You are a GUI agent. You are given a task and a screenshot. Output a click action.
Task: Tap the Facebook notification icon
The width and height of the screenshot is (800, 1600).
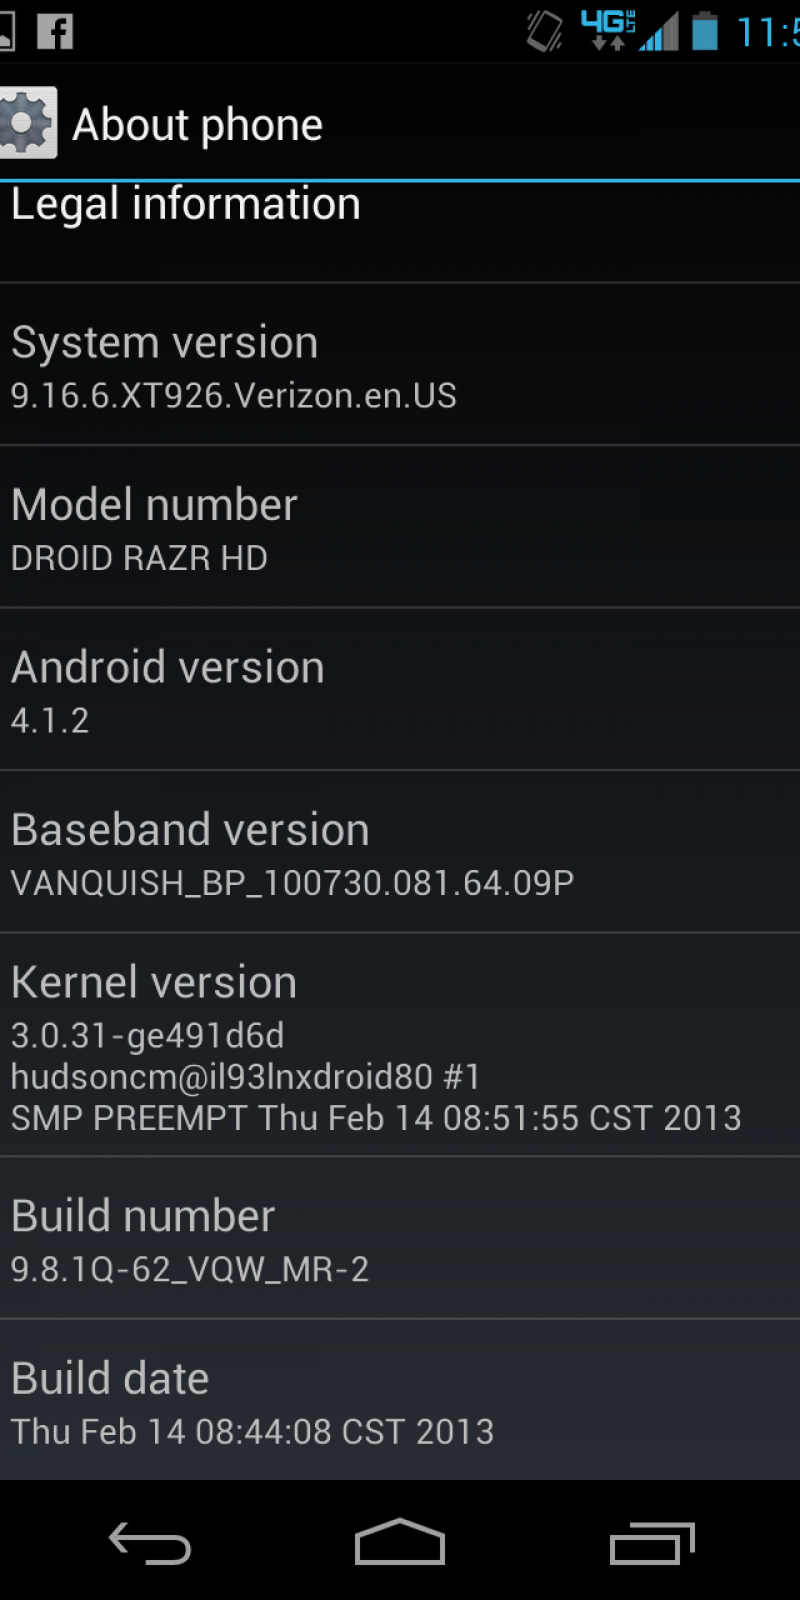[x=55, y=31]
